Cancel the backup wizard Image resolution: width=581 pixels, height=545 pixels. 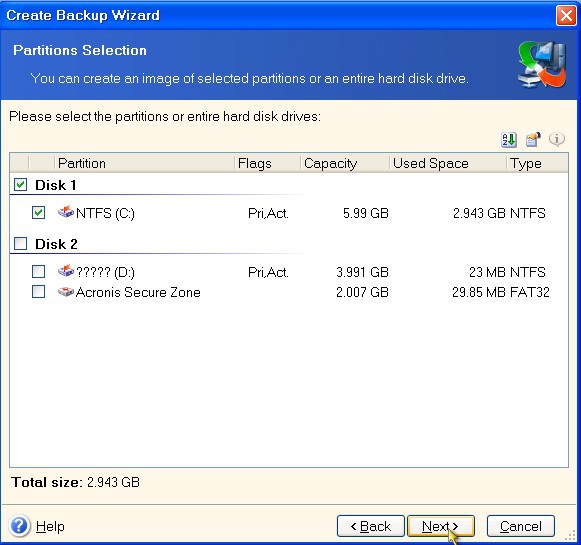(x=521, y=526)
